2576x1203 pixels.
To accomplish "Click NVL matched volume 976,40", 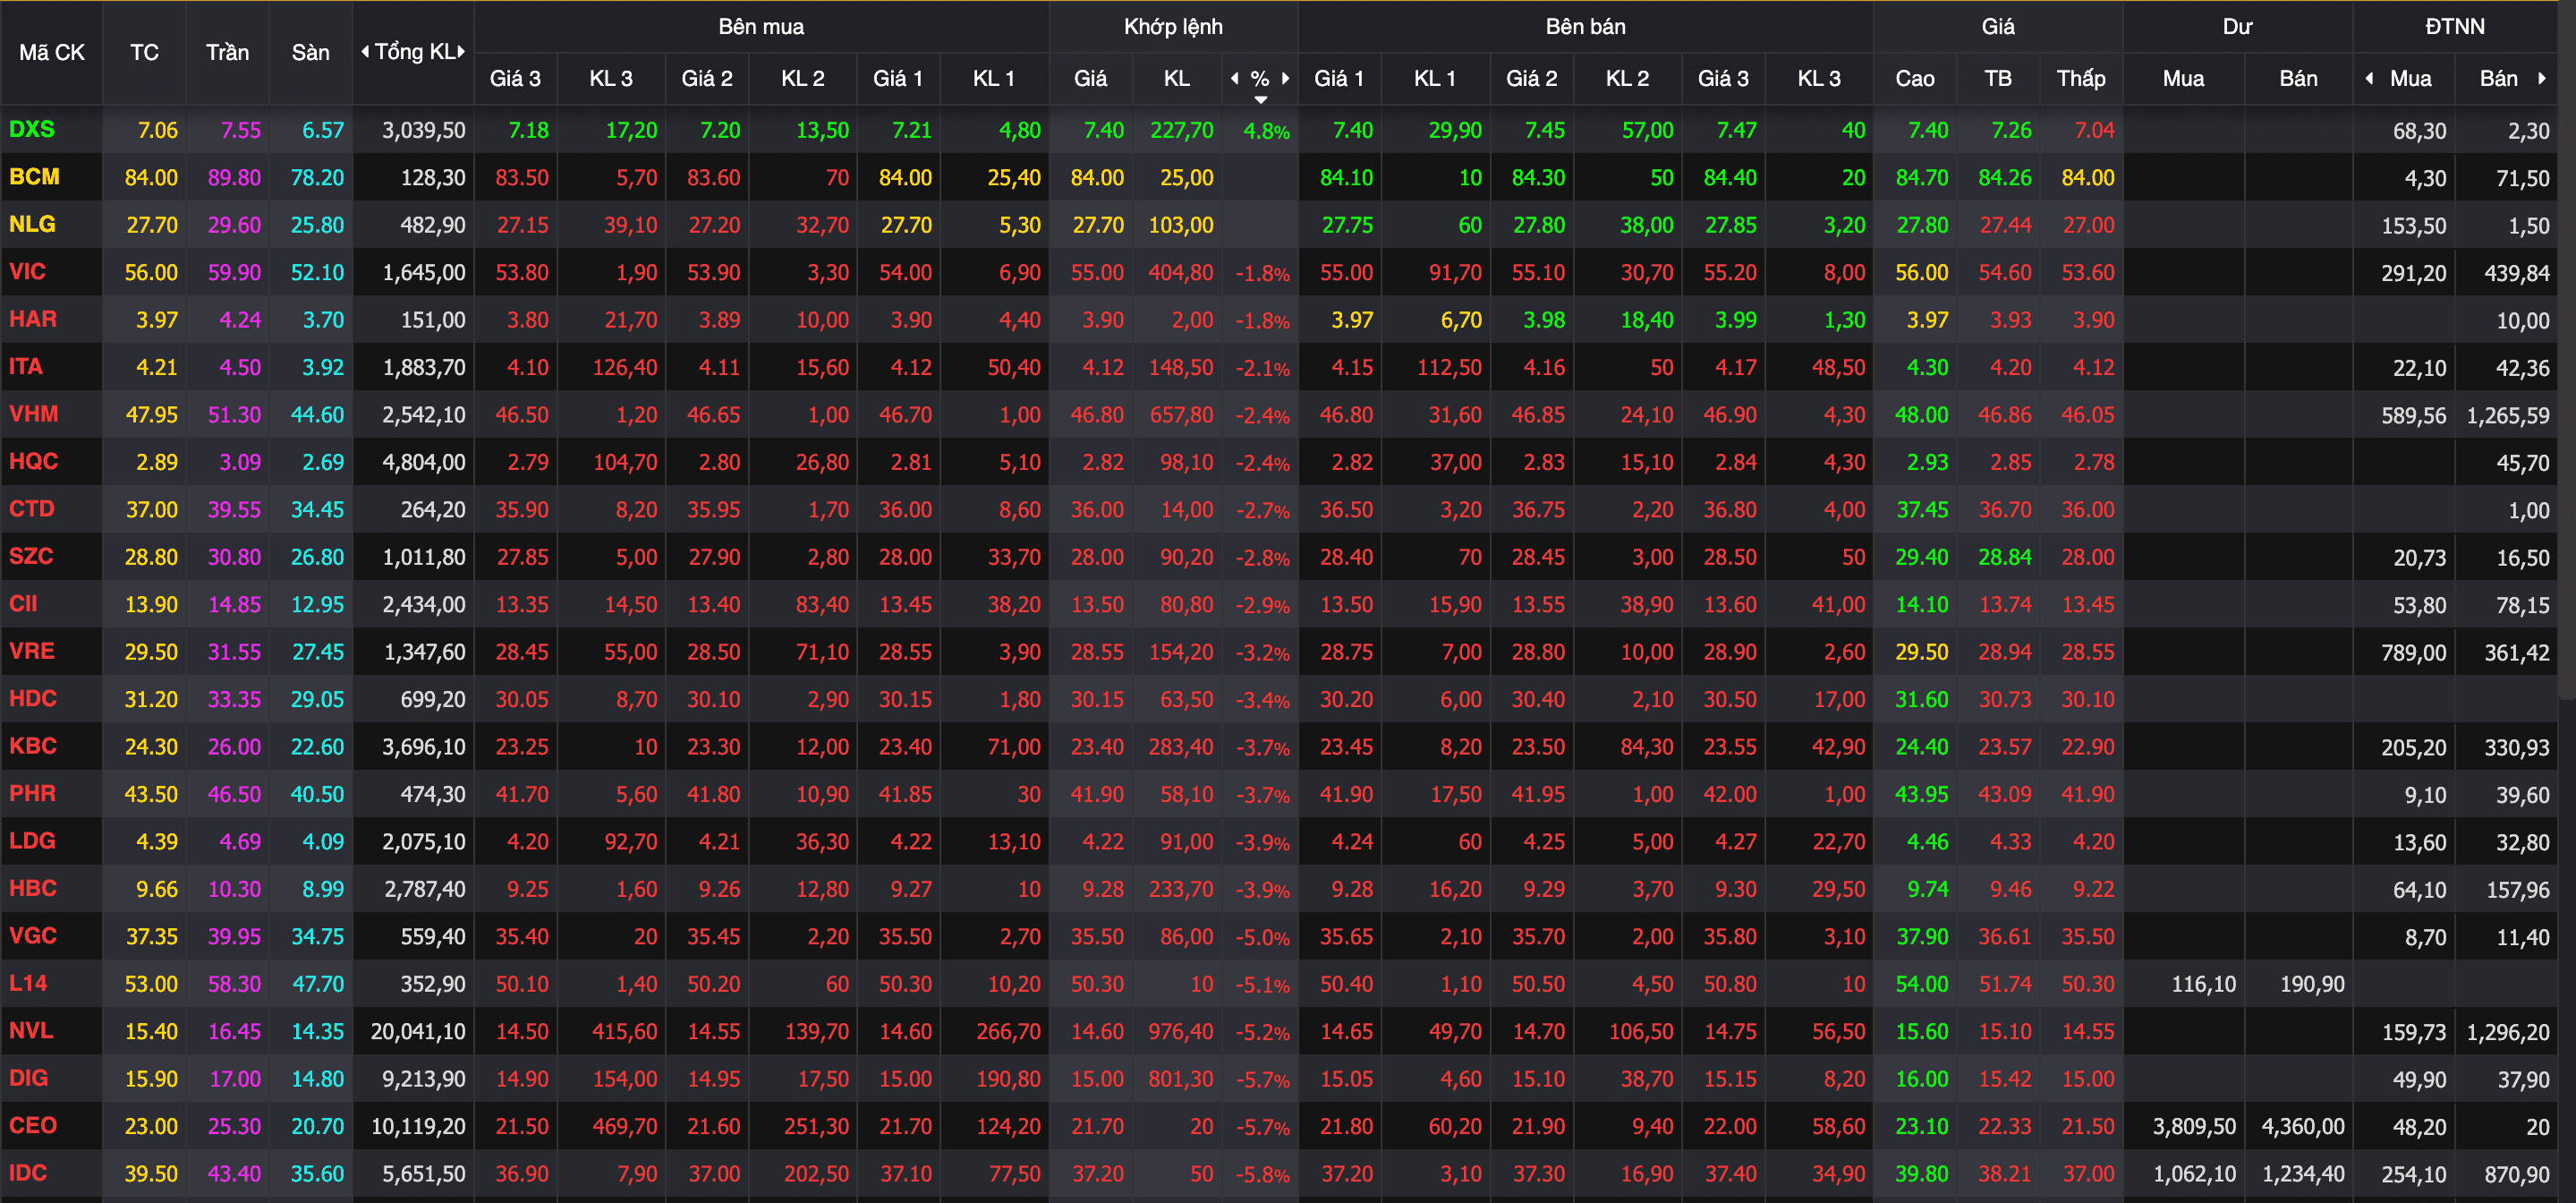I will click(x=1180, y=1031).
